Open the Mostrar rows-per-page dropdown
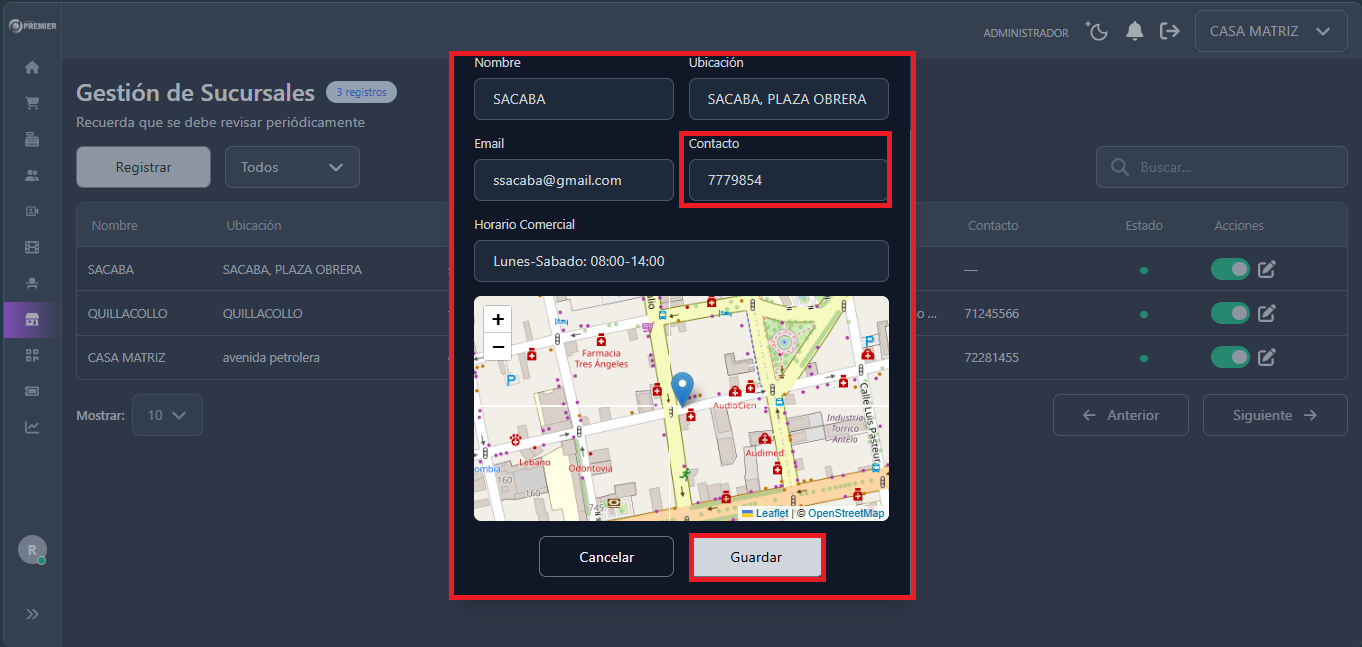Viewport: 1362px width, 647px height. pyautogui.click(x=166, y=415)
